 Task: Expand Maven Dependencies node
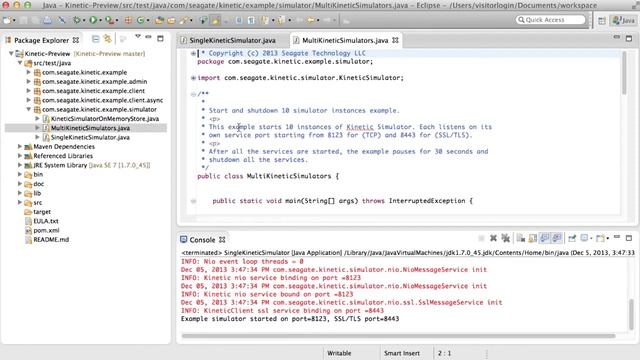20,146
